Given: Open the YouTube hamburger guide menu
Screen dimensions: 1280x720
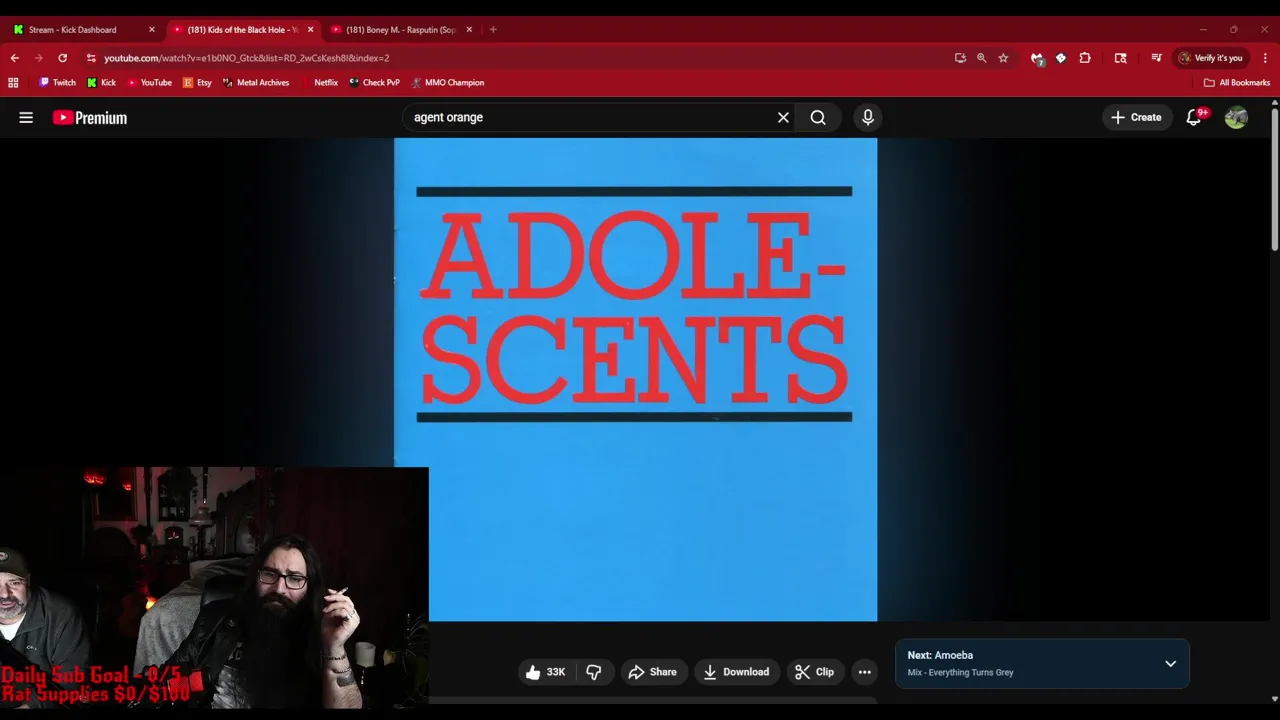Looking at the screenshot, I should 26,118.
